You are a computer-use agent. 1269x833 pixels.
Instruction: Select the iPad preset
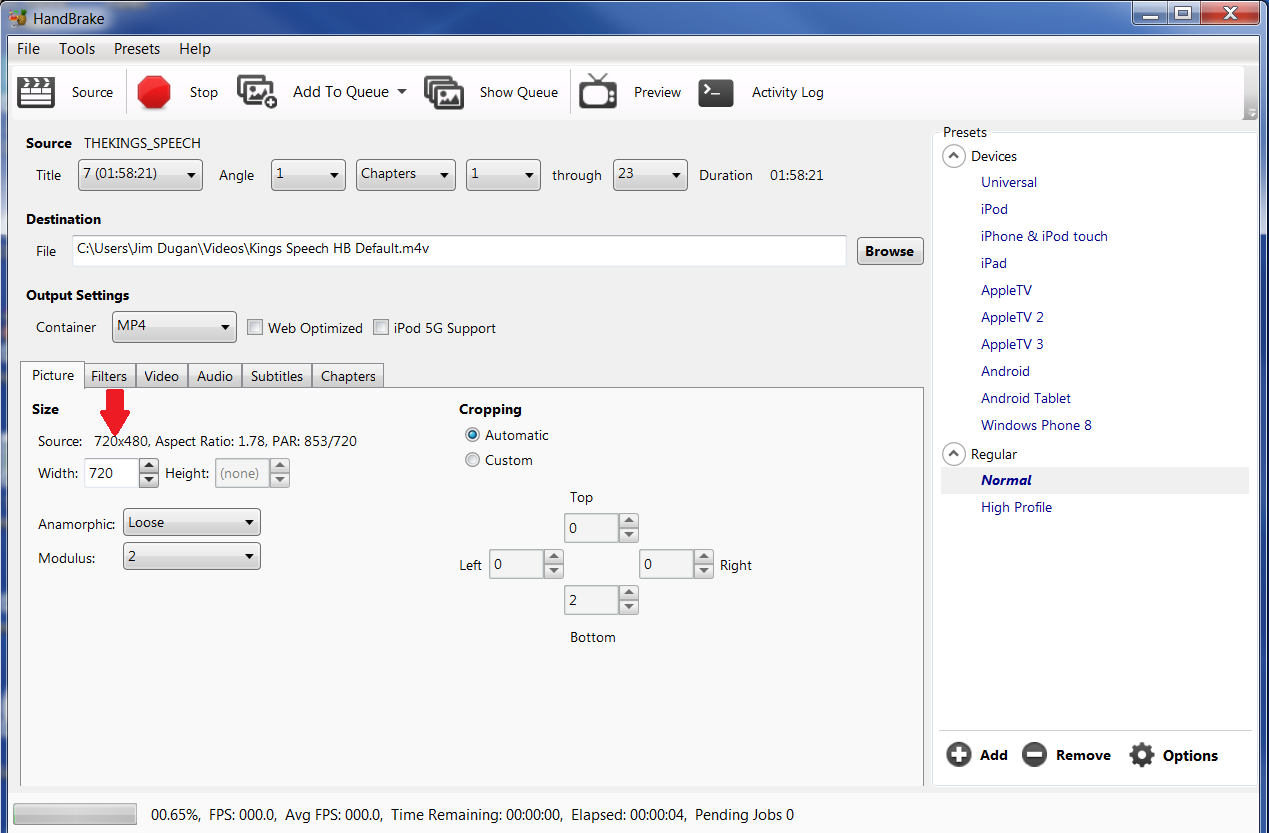(994, 263)
